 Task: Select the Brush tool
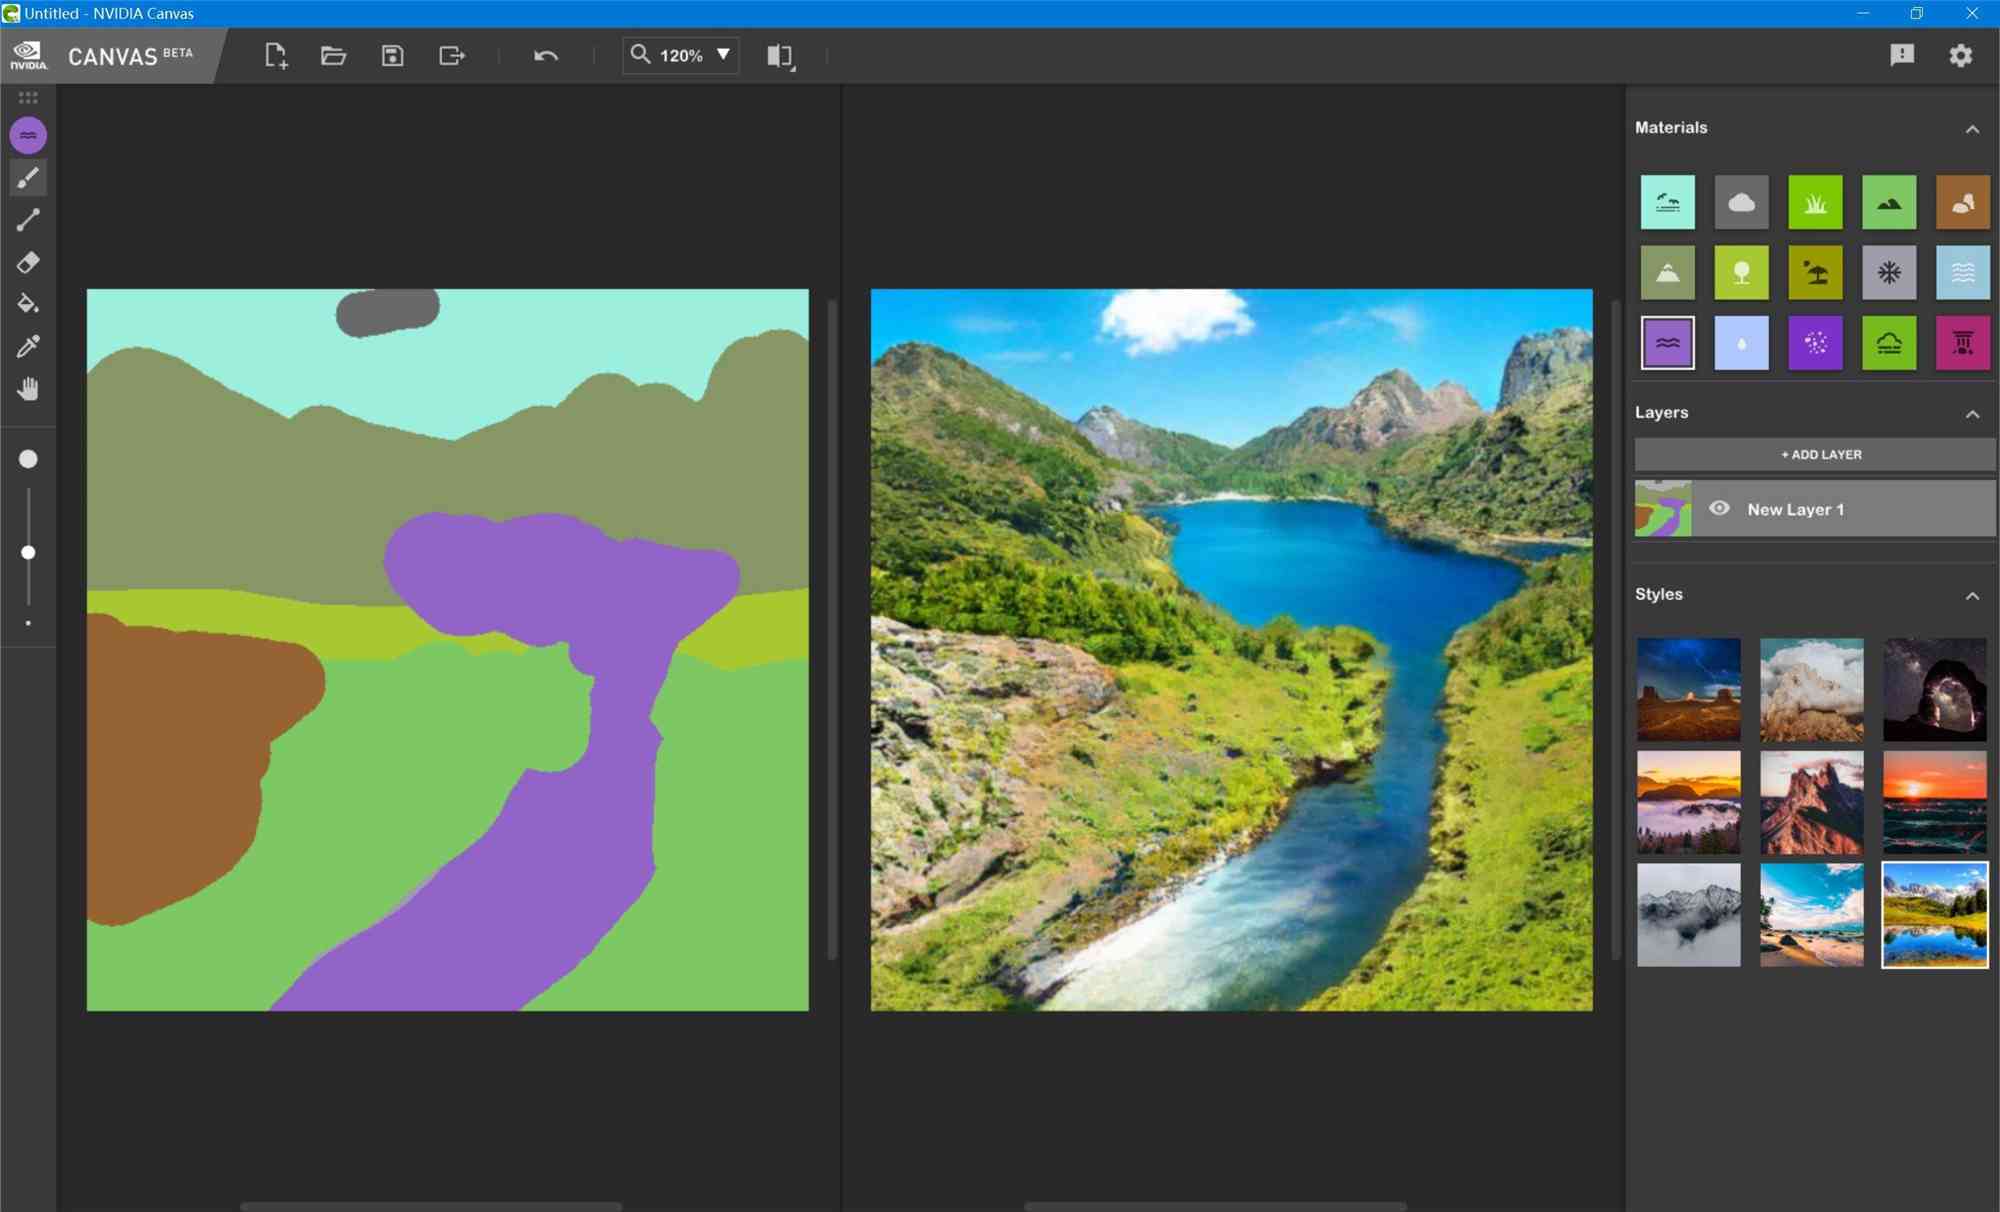tap(27, 177)
